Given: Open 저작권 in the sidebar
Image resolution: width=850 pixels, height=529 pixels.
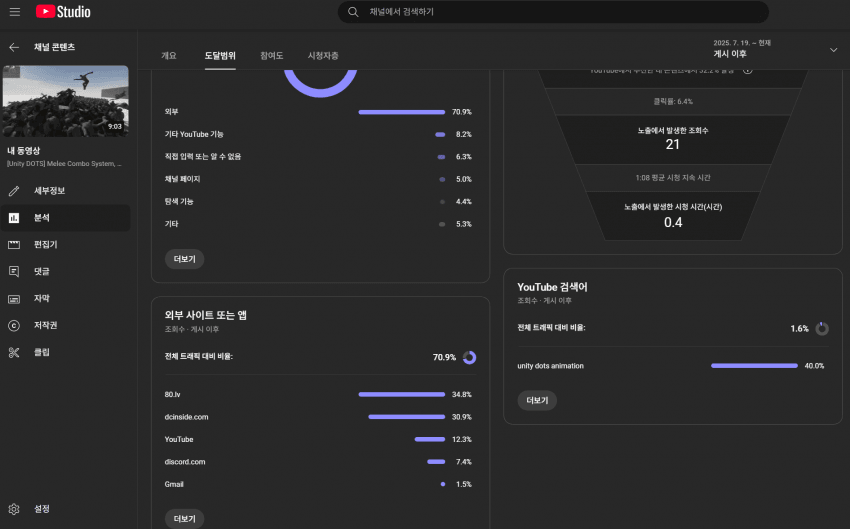Looking at the screenshot, I should (66, 325).
